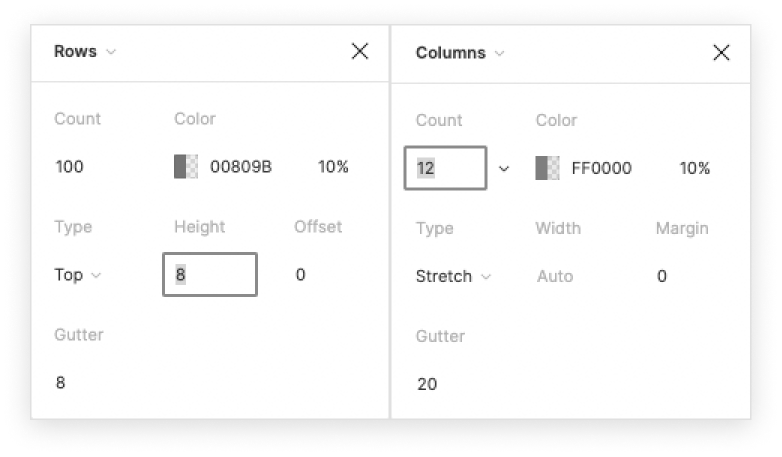Image resolution: width=782 pixels, height=457 pixels.
Task: Click the row Count field showing 100
Action: pos(70,167)
